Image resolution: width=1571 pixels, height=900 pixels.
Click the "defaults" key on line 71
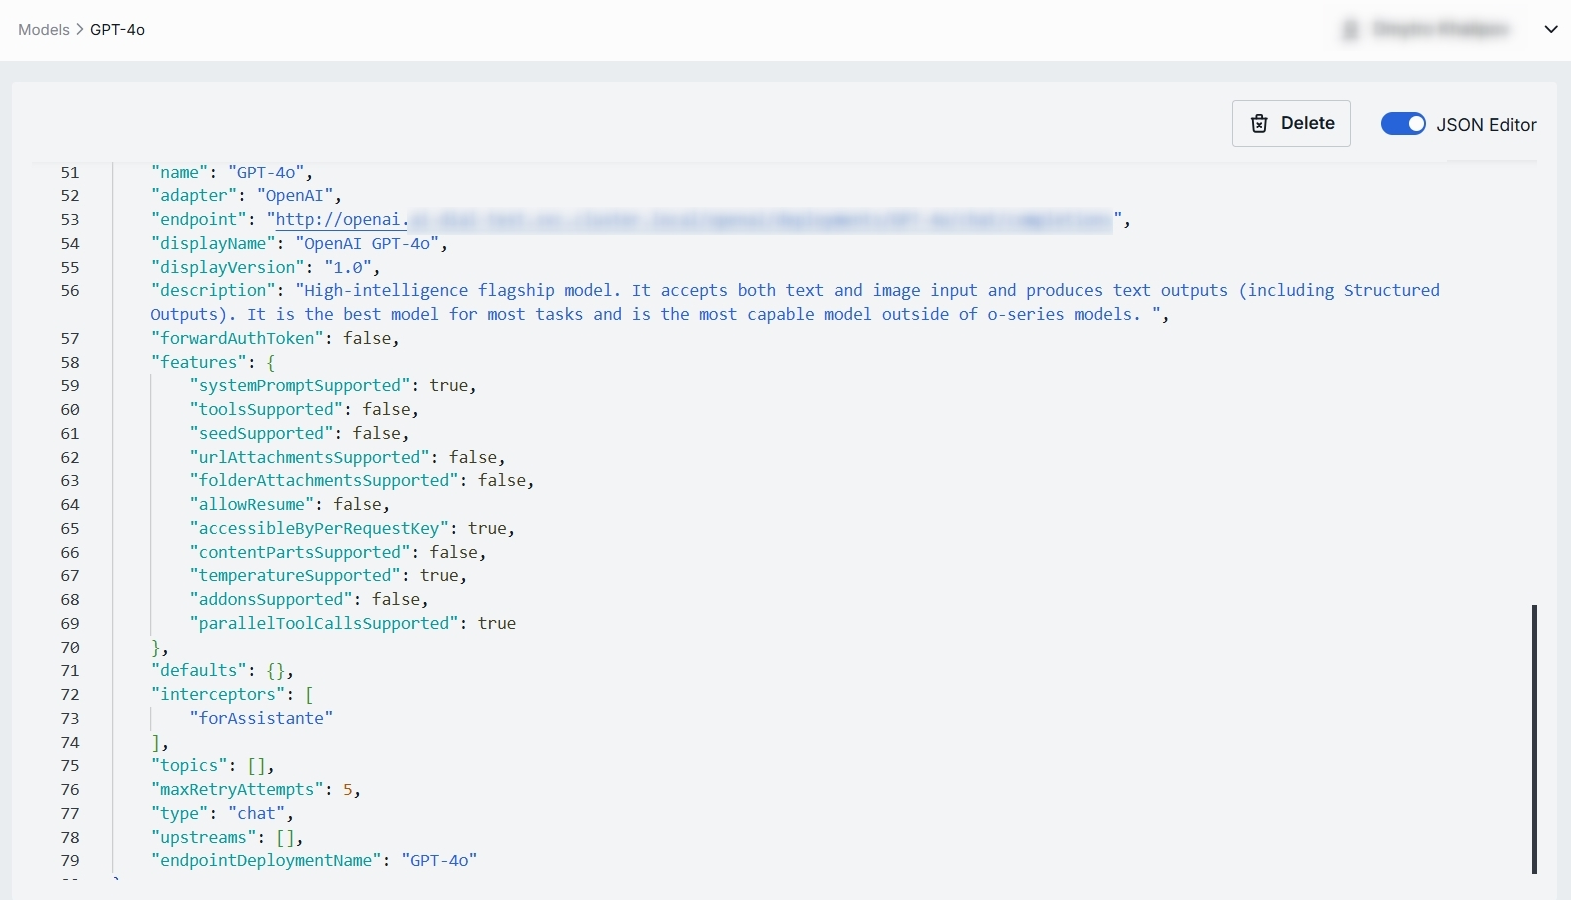199,671
